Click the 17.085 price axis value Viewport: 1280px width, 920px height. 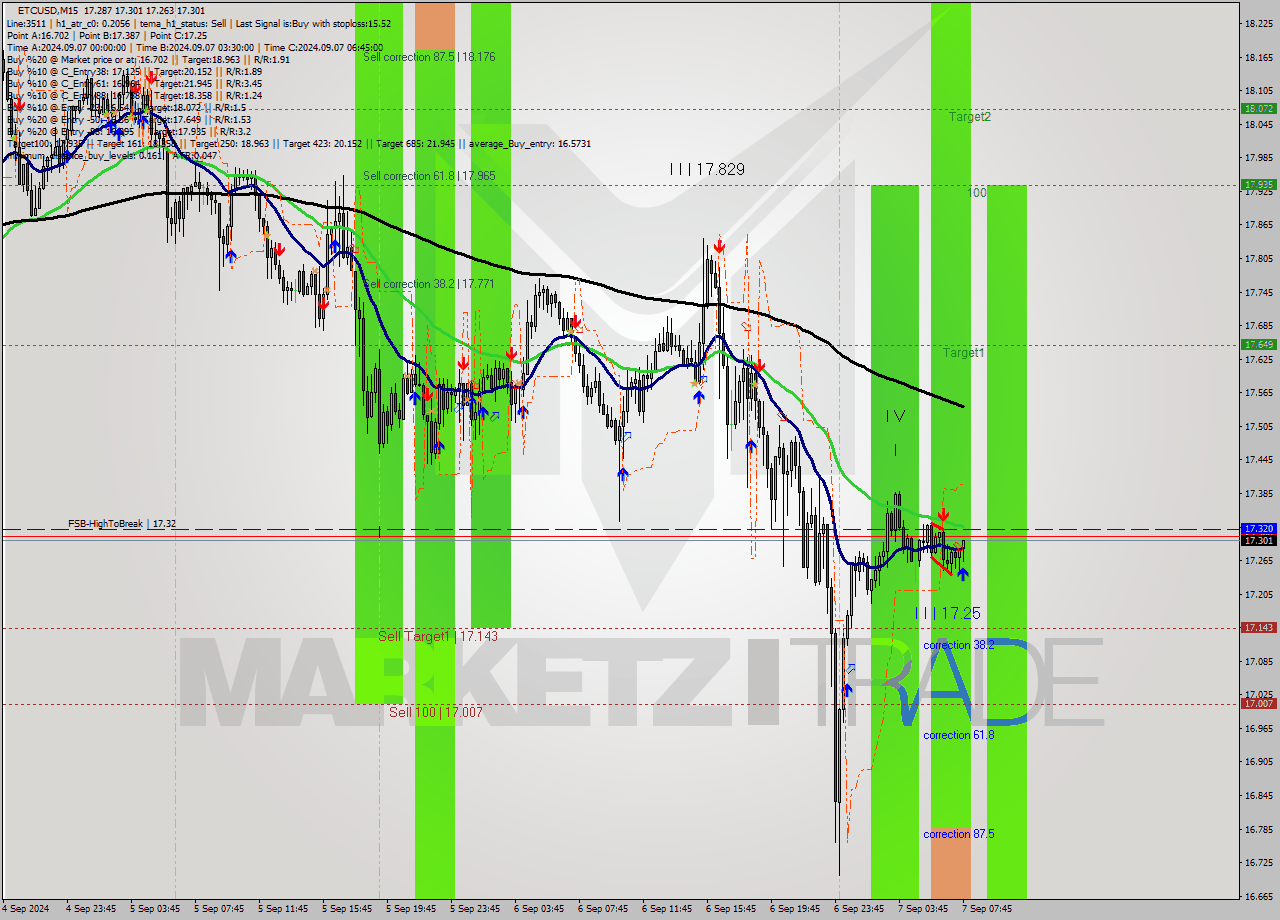[1258, 661]
